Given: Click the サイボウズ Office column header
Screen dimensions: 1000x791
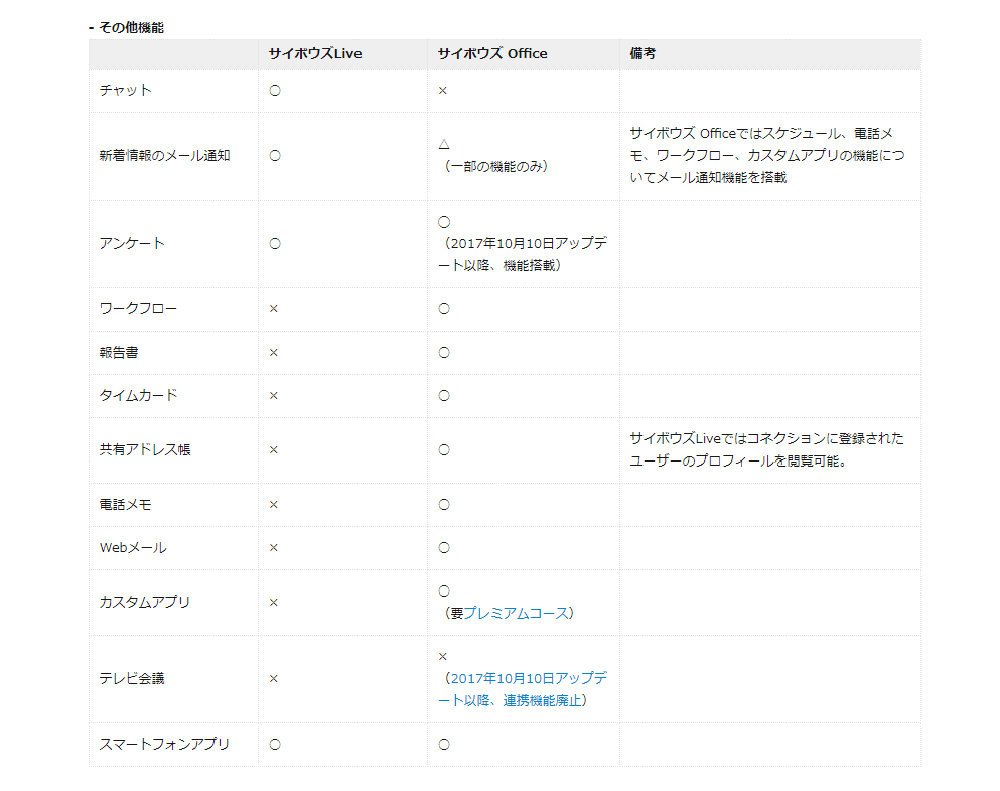Looking at the screenshot, I should click(492, 54).
